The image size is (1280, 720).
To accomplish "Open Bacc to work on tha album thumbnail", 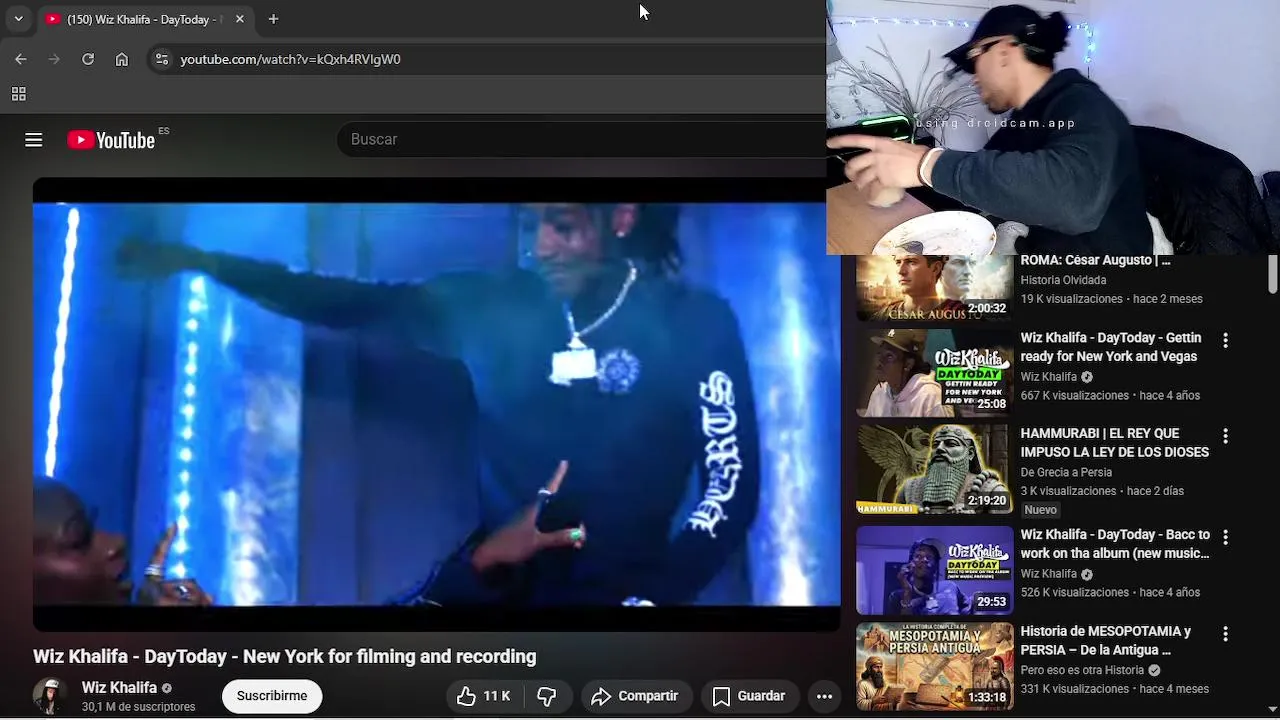I will tap(934, 570).
